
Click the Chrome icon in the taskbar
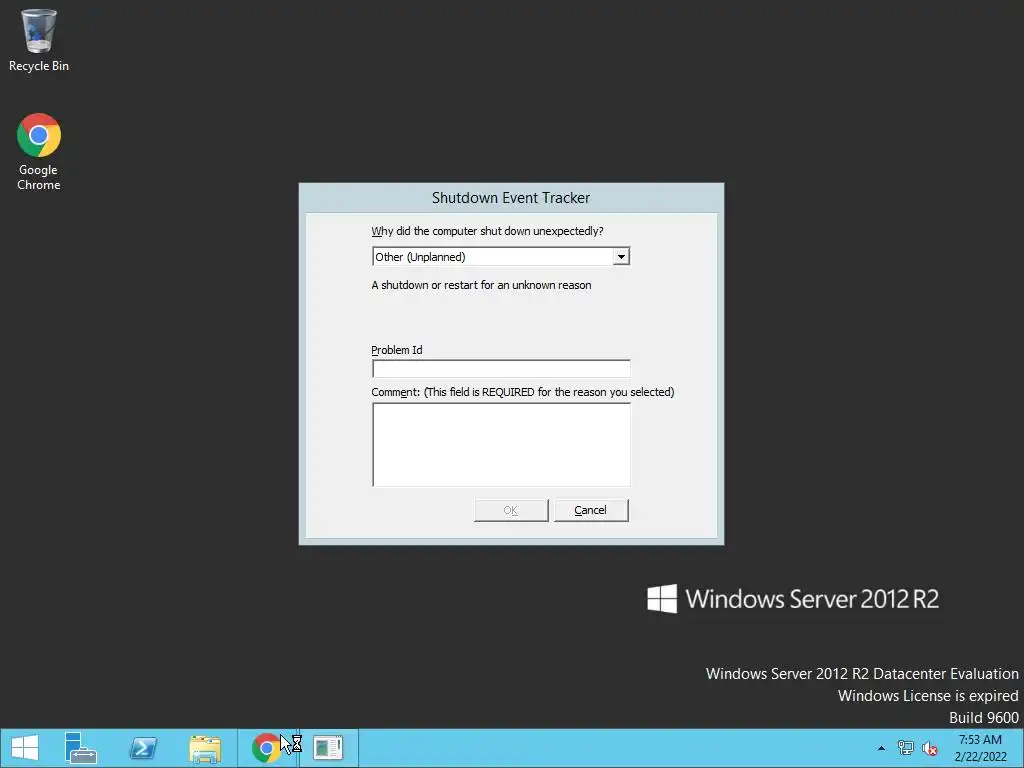tap(266, 748)
